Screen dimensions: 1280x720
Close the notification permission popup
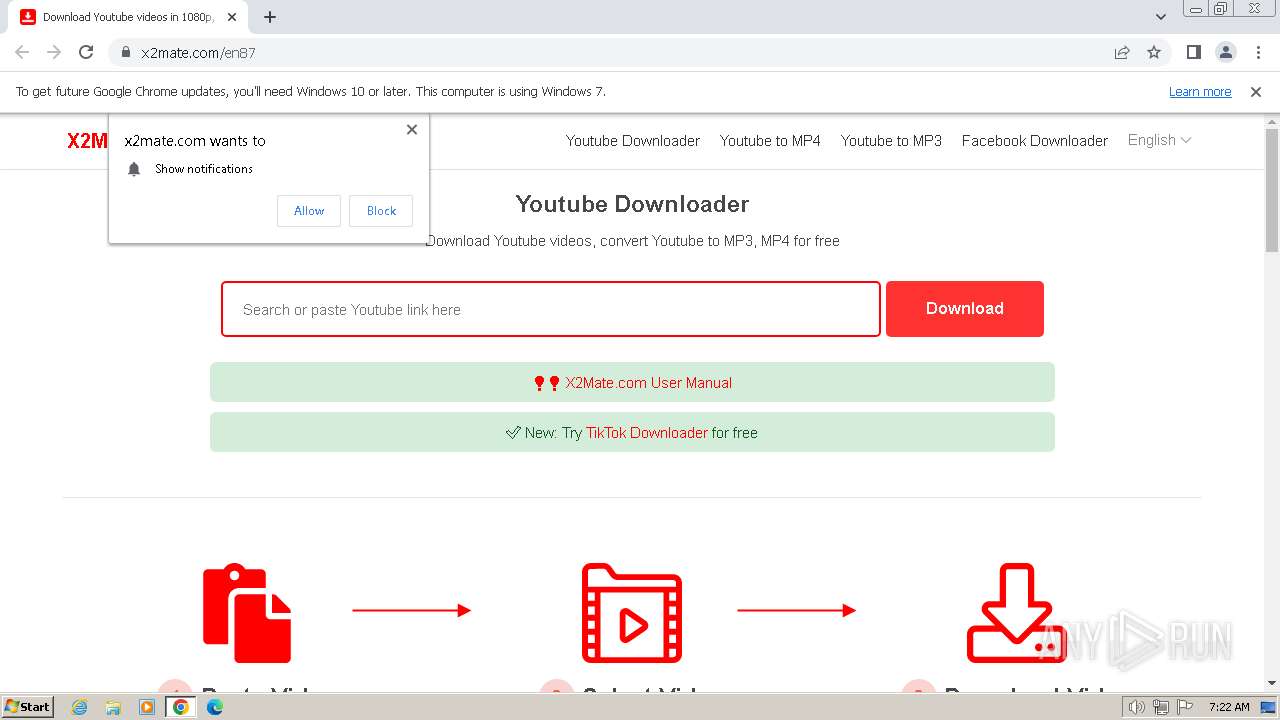tap(412, 129)
